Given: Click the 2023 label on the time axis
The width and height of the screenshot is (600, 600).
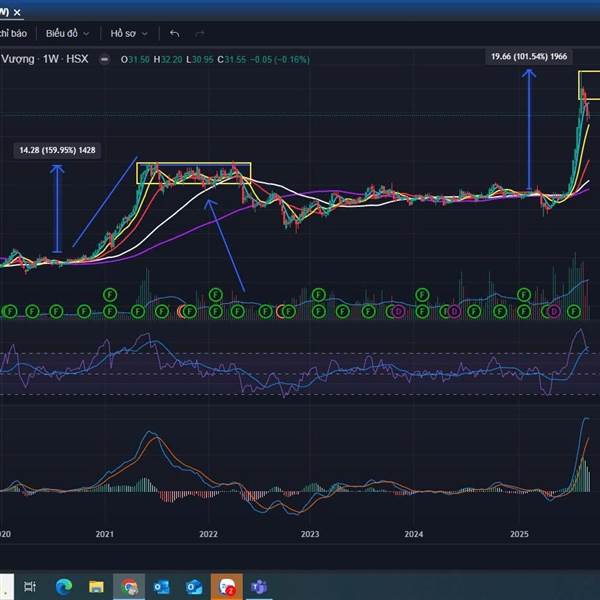Looking at the screenshot, I should pos(310,535).
